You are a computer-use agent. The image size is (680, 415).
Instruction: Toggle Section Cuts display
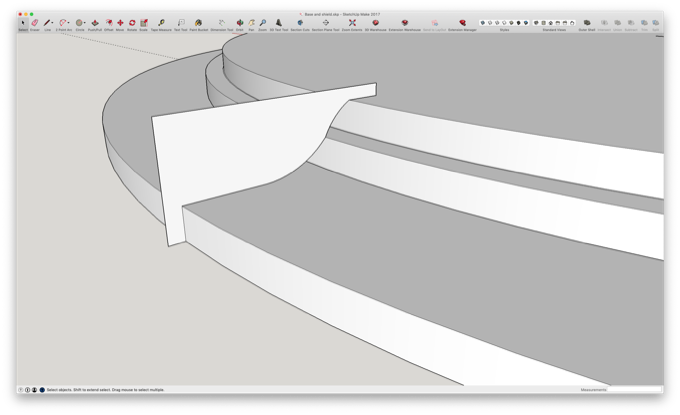click(x=300, y=23)
